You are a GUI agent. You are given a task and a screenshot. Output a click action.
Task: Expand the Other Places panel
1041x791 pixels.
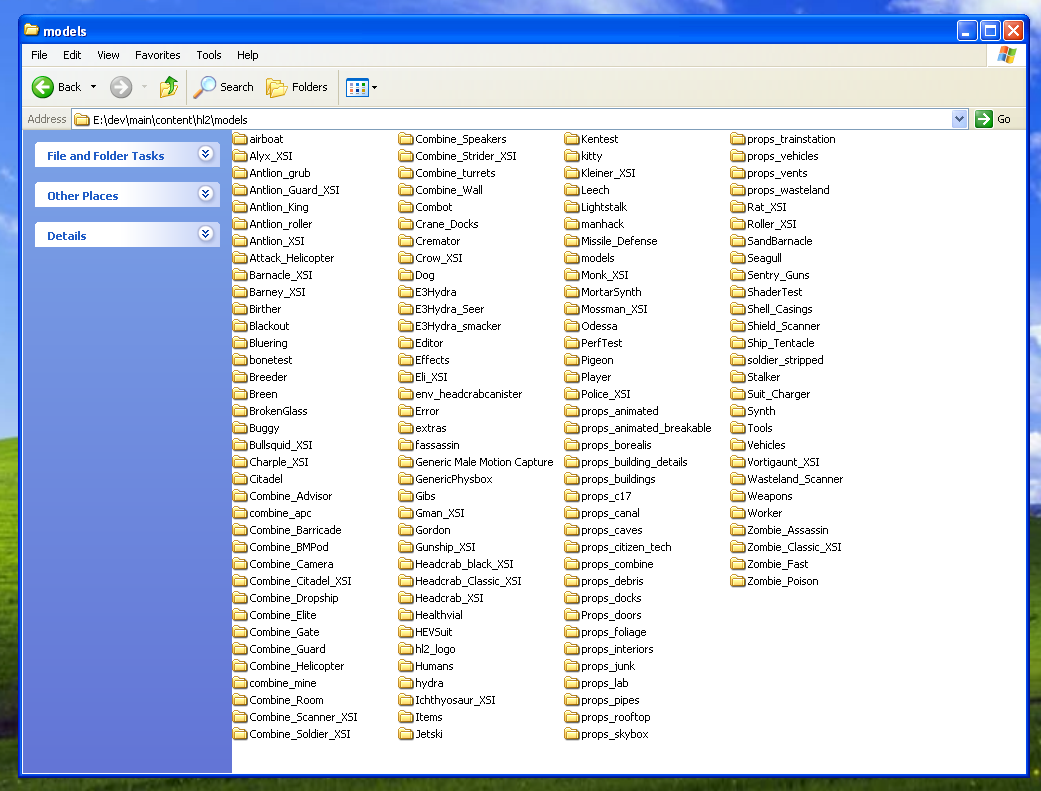[x=205, y=195]
